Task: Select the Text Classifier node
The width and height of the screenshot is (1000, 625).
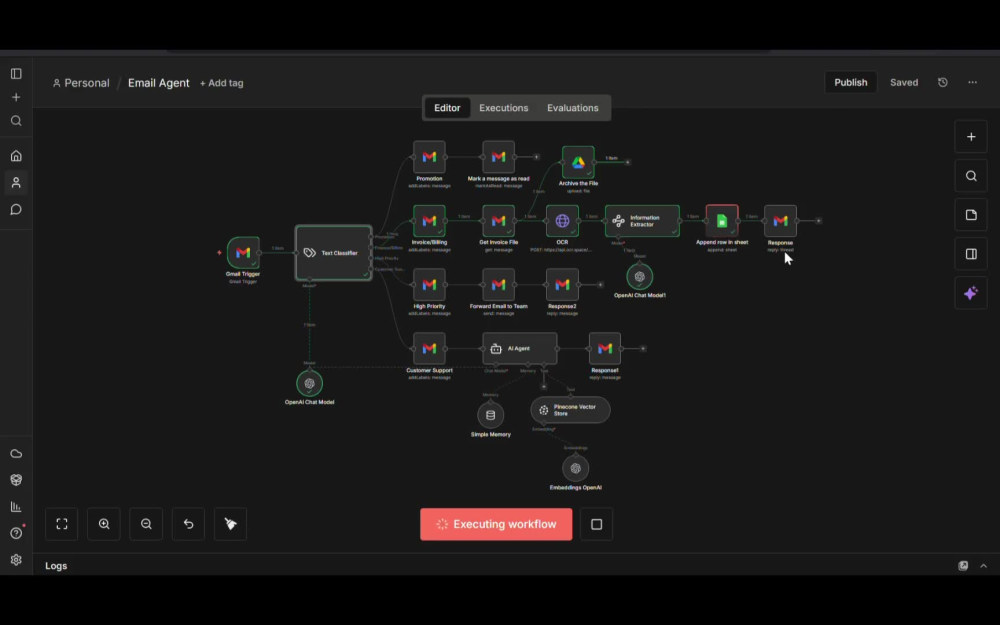Action: pyautogui.click(x=334, y=253)
